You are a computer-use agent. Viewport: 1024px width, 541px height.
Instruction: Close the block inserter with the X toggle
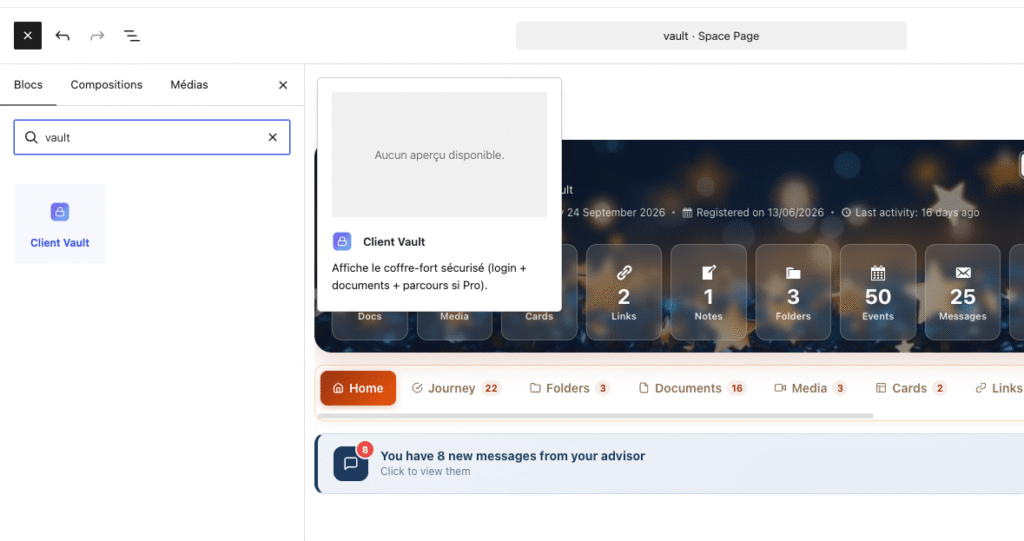click(x=27, y=36)
